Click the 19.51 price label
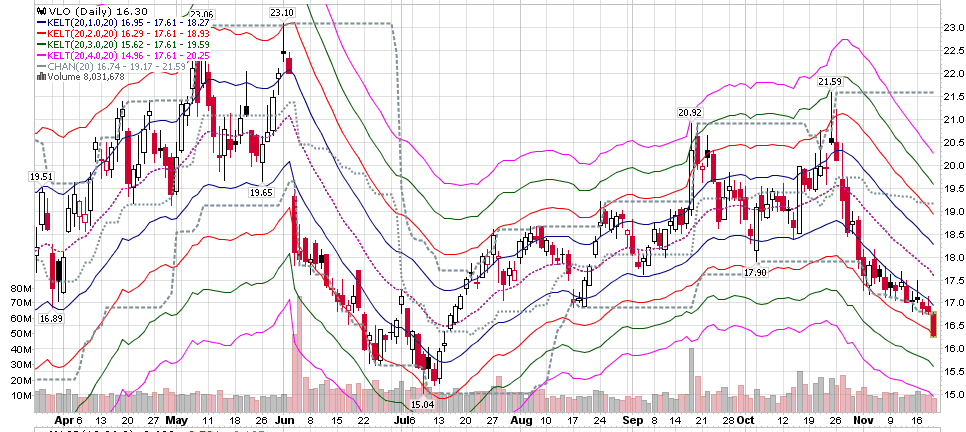The width and height of the screenshot is (966, 432). [x=39, y=177]
